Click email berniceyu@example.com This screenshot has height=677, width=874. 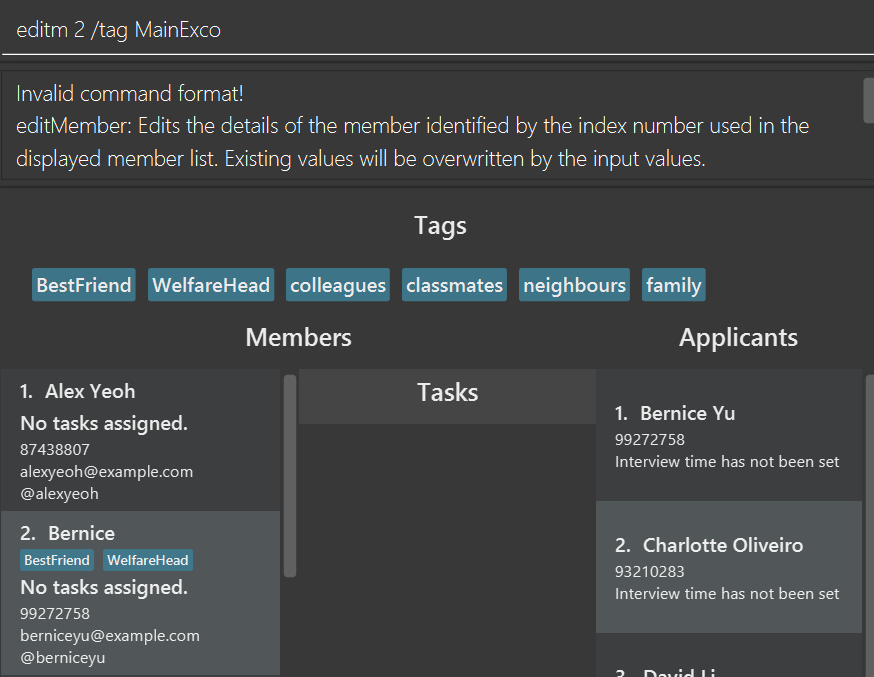click(x=110, y=636)
